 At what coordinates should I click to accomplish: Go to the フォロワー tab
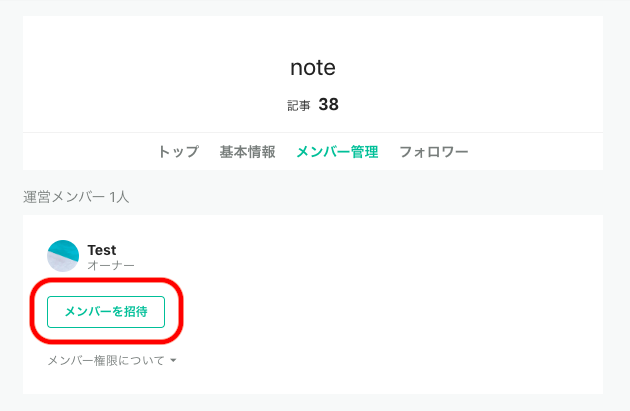pos(434,152)
